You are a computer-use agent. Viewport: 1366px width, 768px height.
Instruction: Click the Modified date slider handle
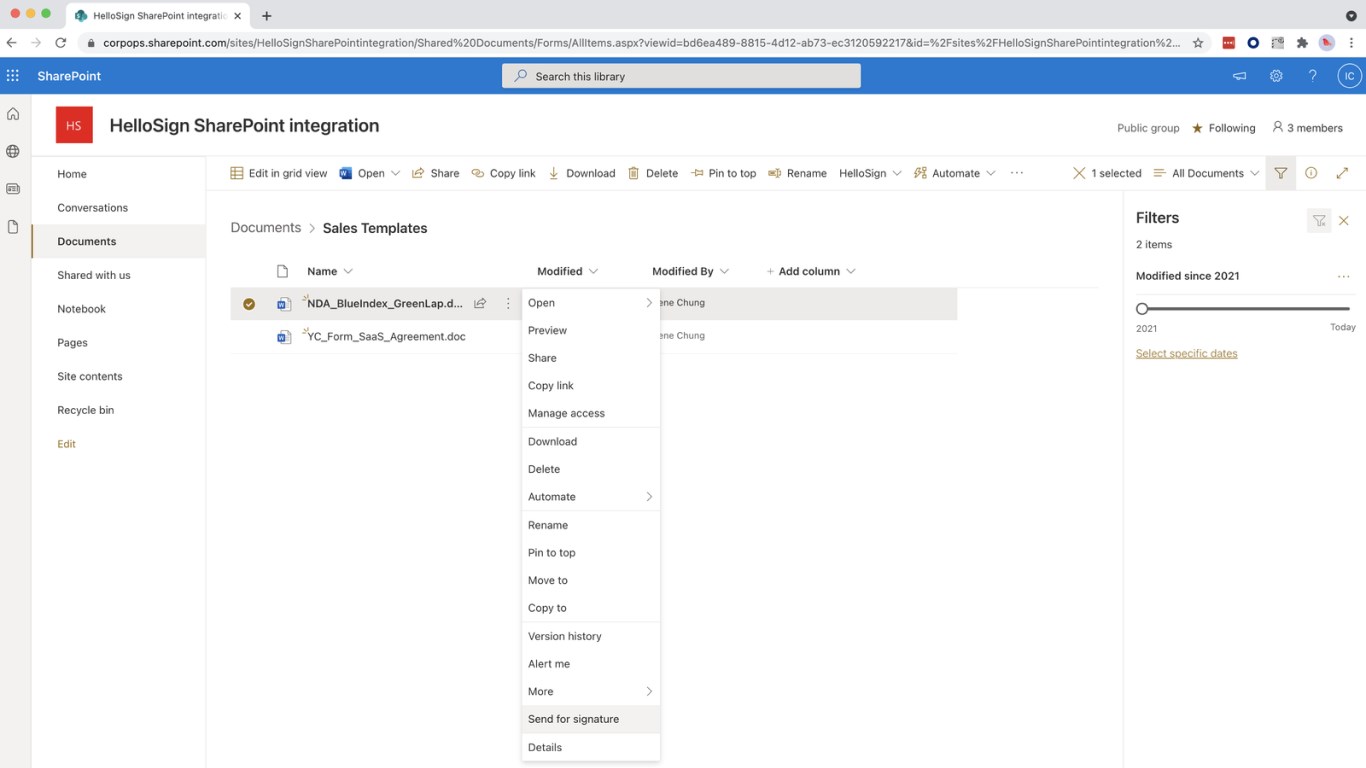point(1142,309)
